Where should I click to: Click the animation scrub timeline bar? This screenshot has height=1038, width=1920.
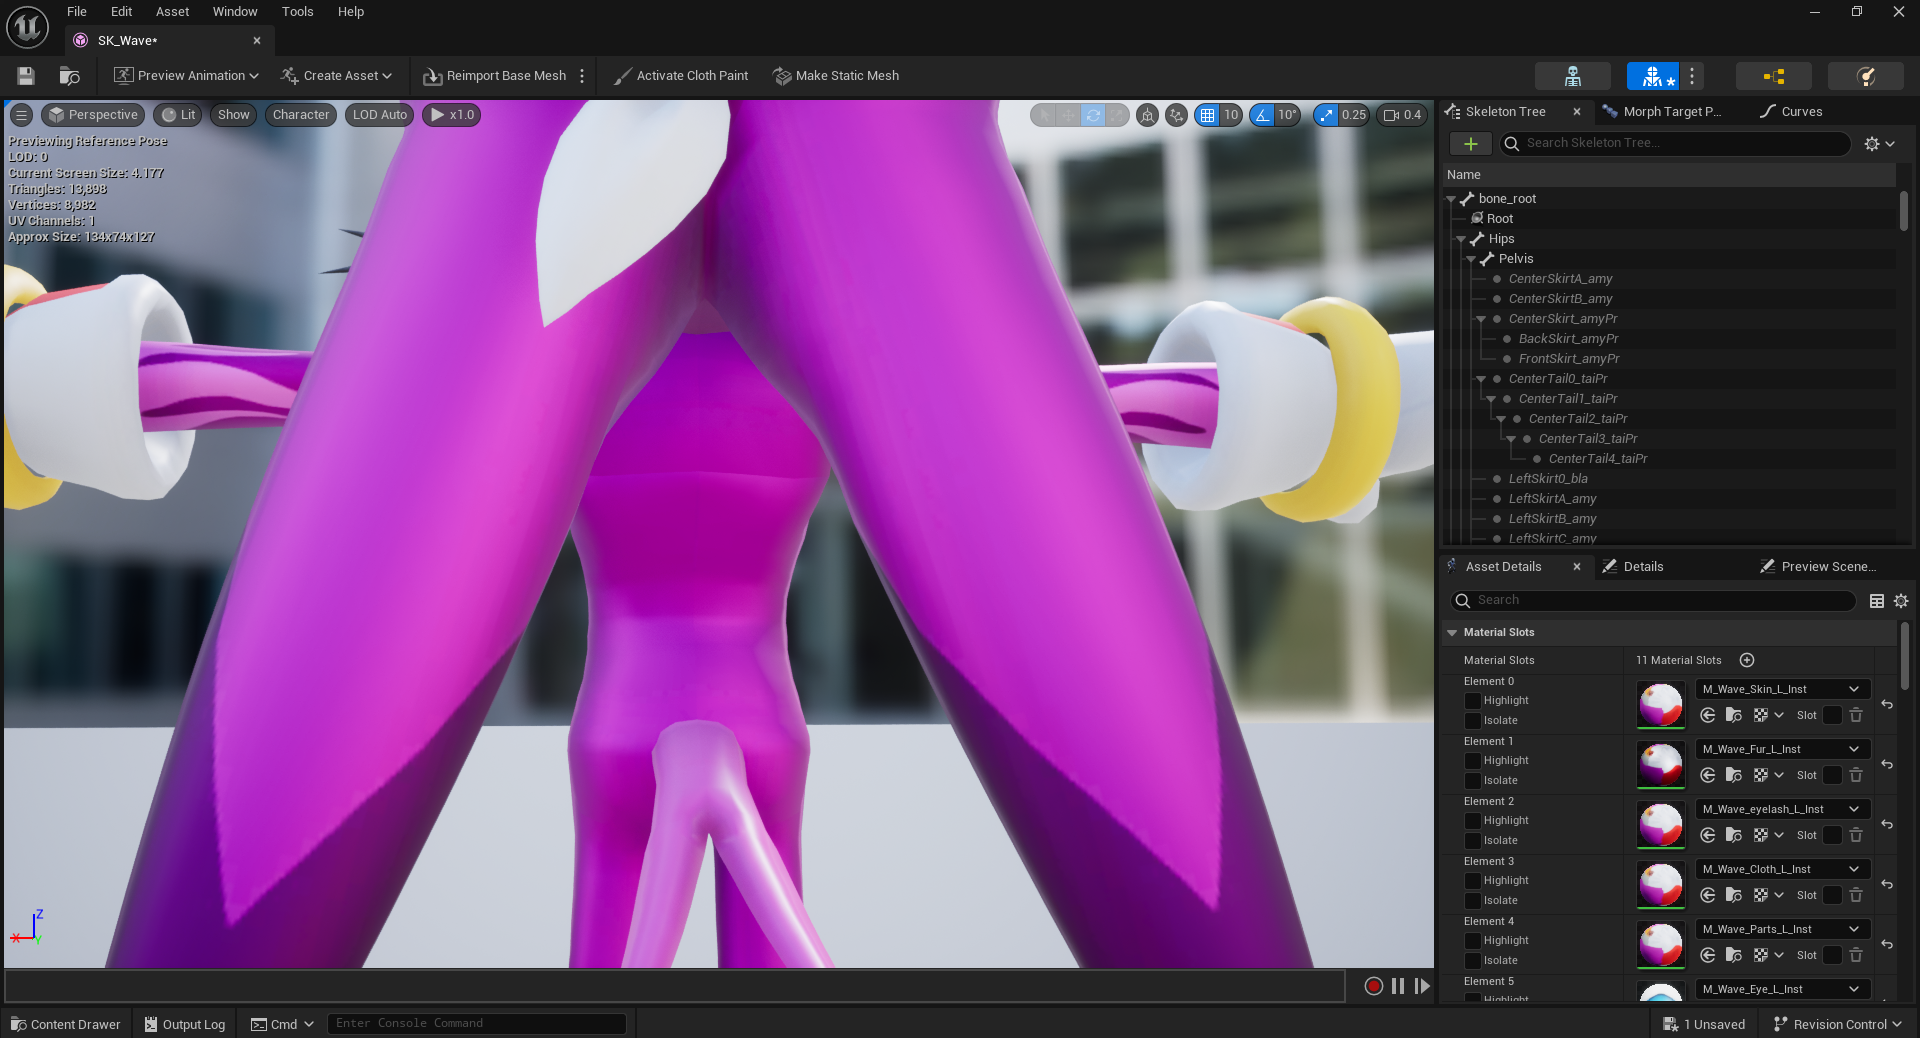click(x=675, y=986)
